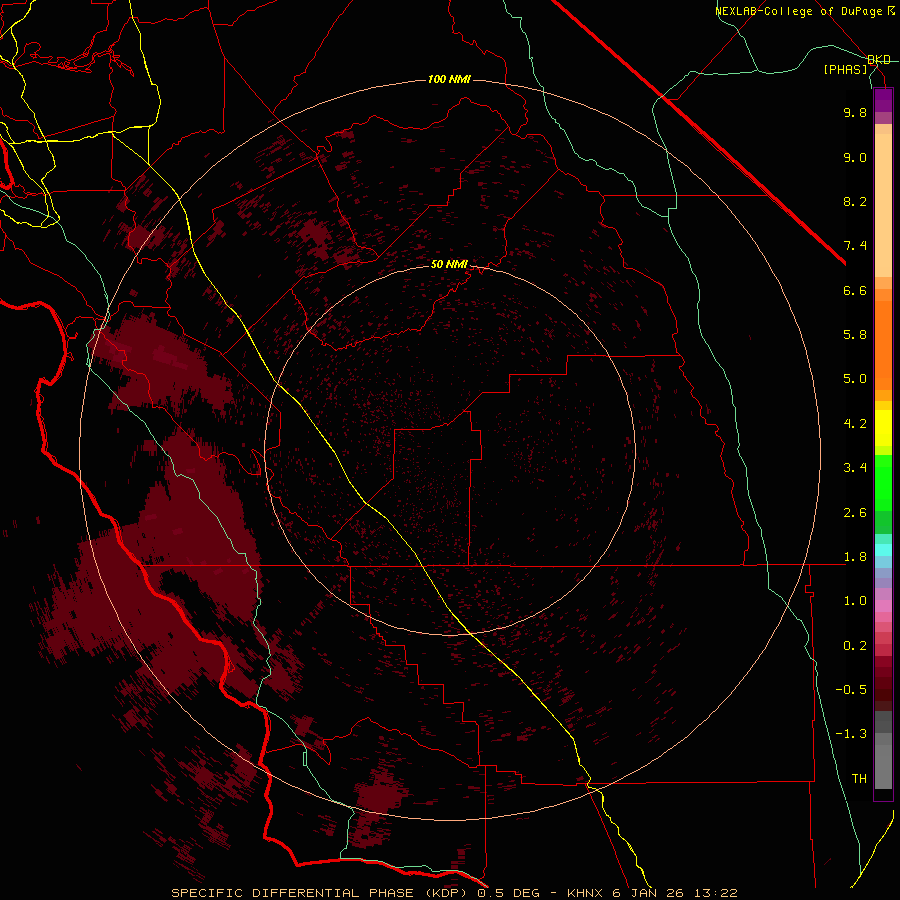
Task: Click the 4.2 legend value
Action: (x=855, y=424)
